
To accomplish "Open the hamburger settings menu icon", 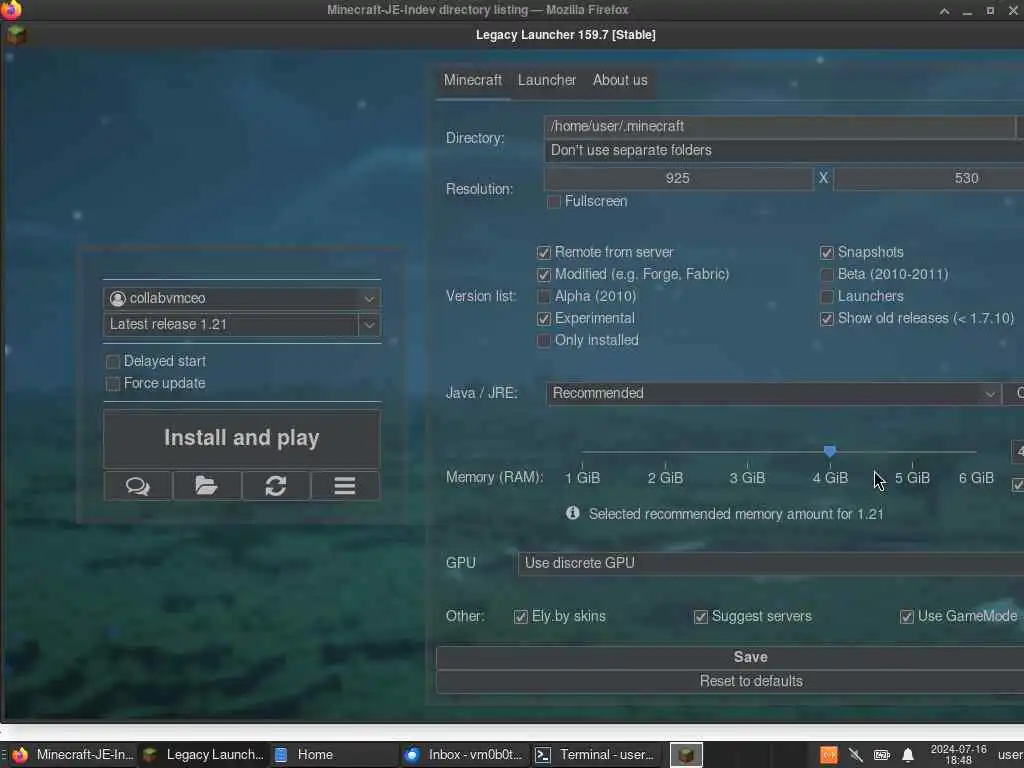I will [345, 486].
